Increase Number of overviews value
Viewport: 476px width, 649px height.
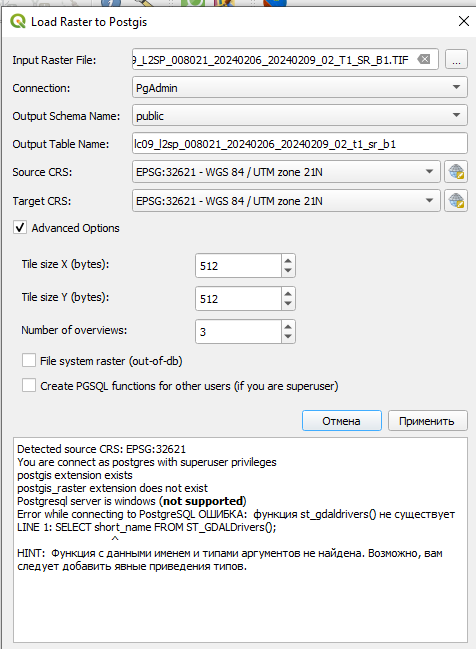pyautogui.click(x=288, y=326)
